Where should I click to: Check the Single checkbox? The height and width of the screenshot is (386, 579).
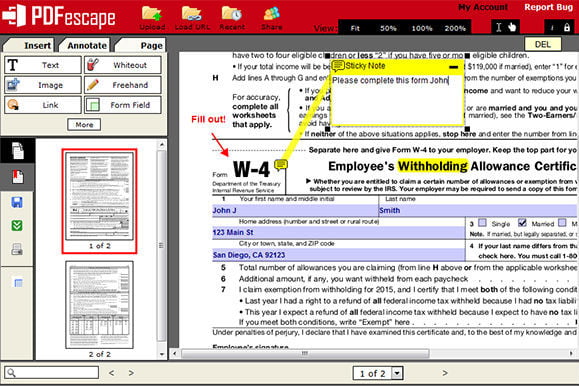(482, 223)
